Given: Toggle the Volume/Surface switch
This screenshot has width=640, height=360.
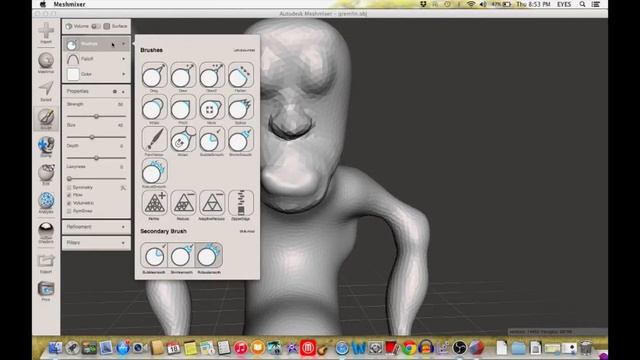Looking at the screenshot, I should pyautogui.click(x=96, y=26).
